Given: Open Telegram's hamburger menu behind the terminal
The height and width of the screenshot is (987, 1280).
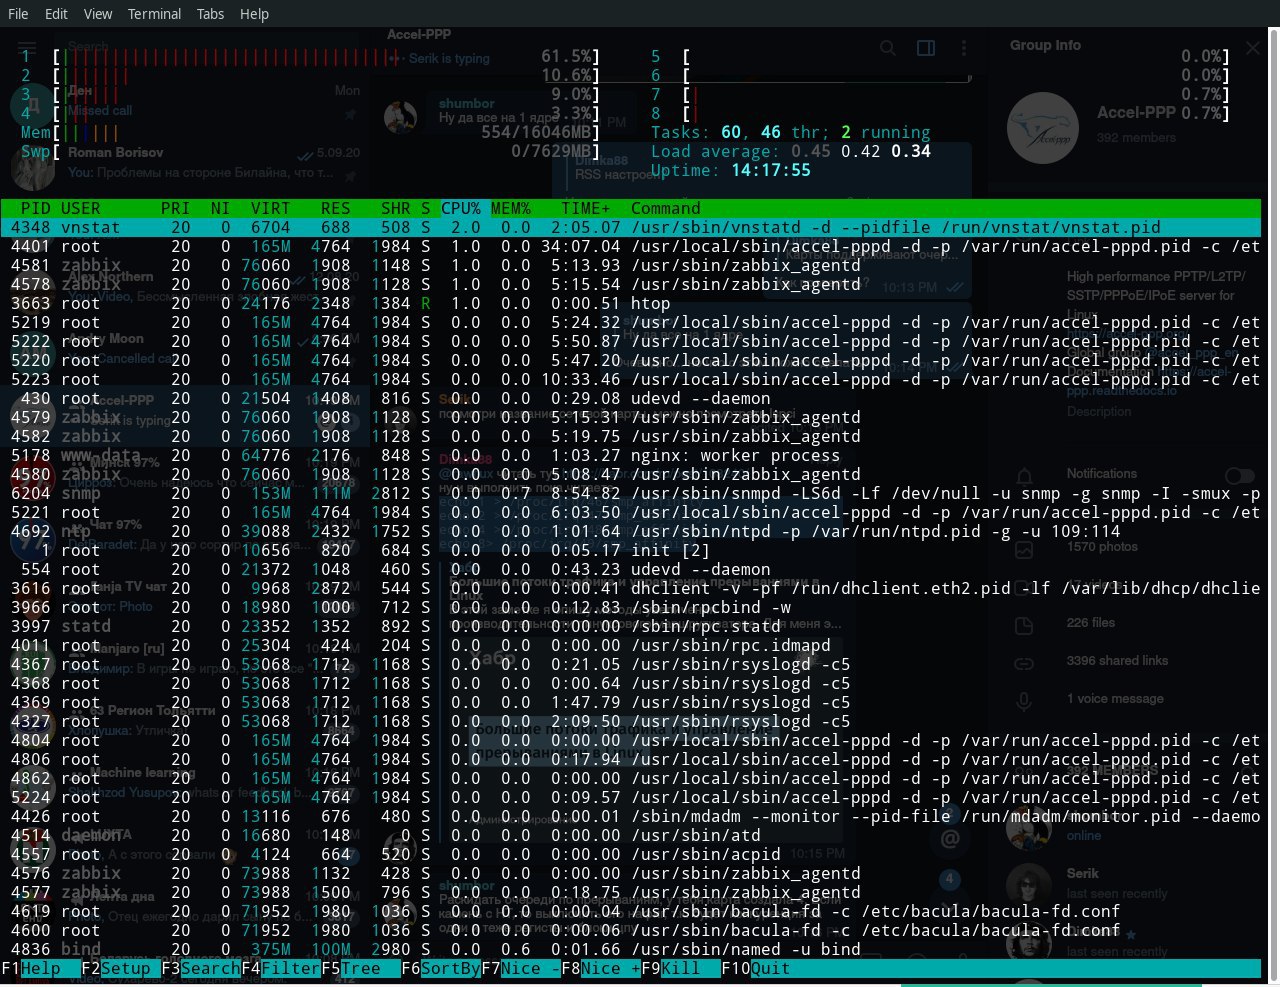Looking at the screenshot, I should [x=27, y=47].
